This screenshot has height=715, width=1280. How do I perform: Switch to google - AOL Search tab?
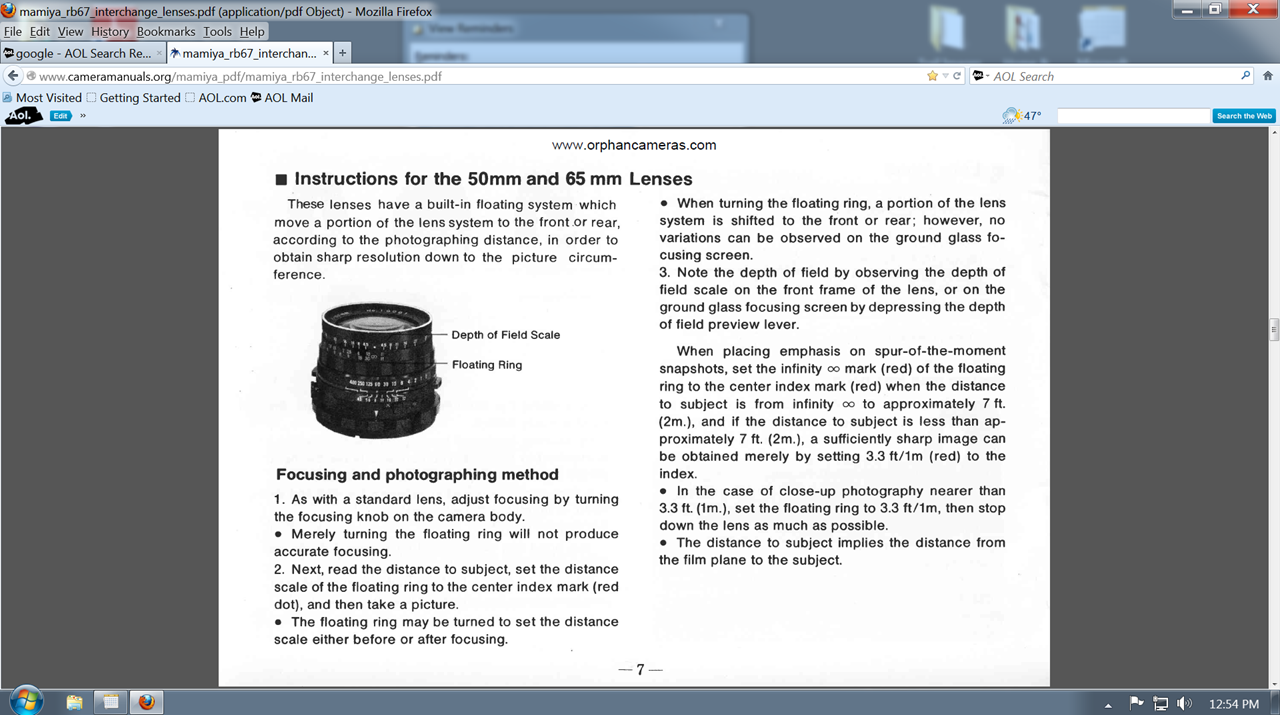tap(83, 53)
